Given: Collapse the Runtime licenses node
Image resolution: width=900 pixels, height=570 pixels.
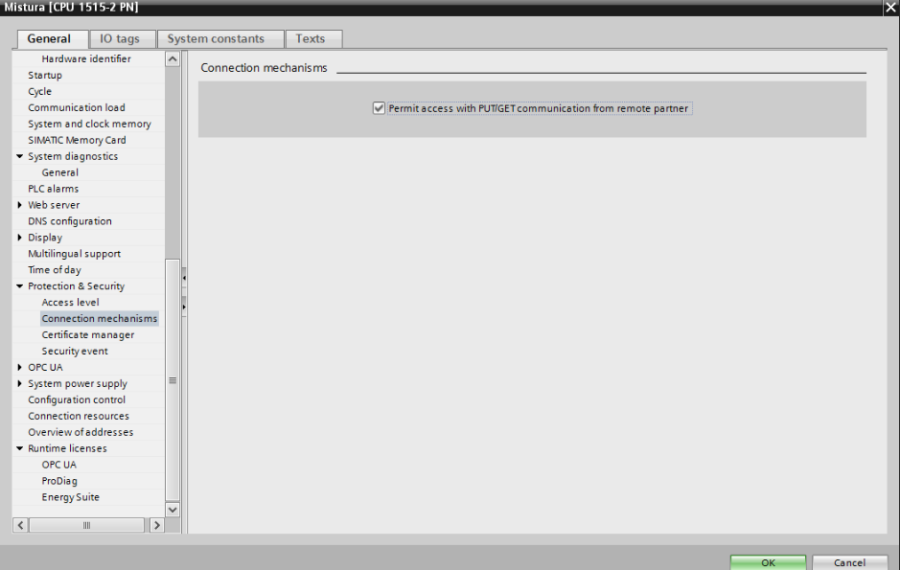Looking at the screenshot, I should (x=20, y=449).
